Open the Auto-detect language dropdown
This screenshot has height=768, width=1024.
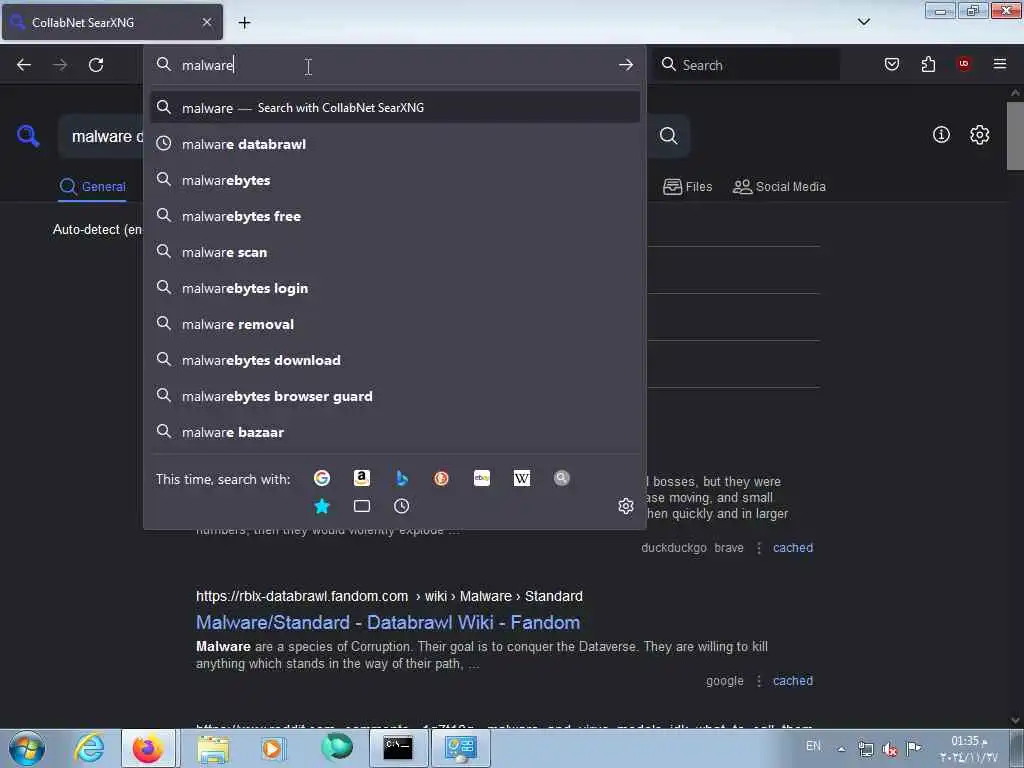coord(97,230)
